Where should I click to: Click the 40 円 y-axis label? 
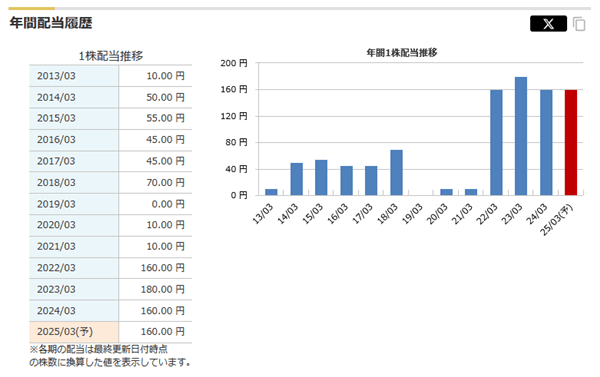coord(236,169)
